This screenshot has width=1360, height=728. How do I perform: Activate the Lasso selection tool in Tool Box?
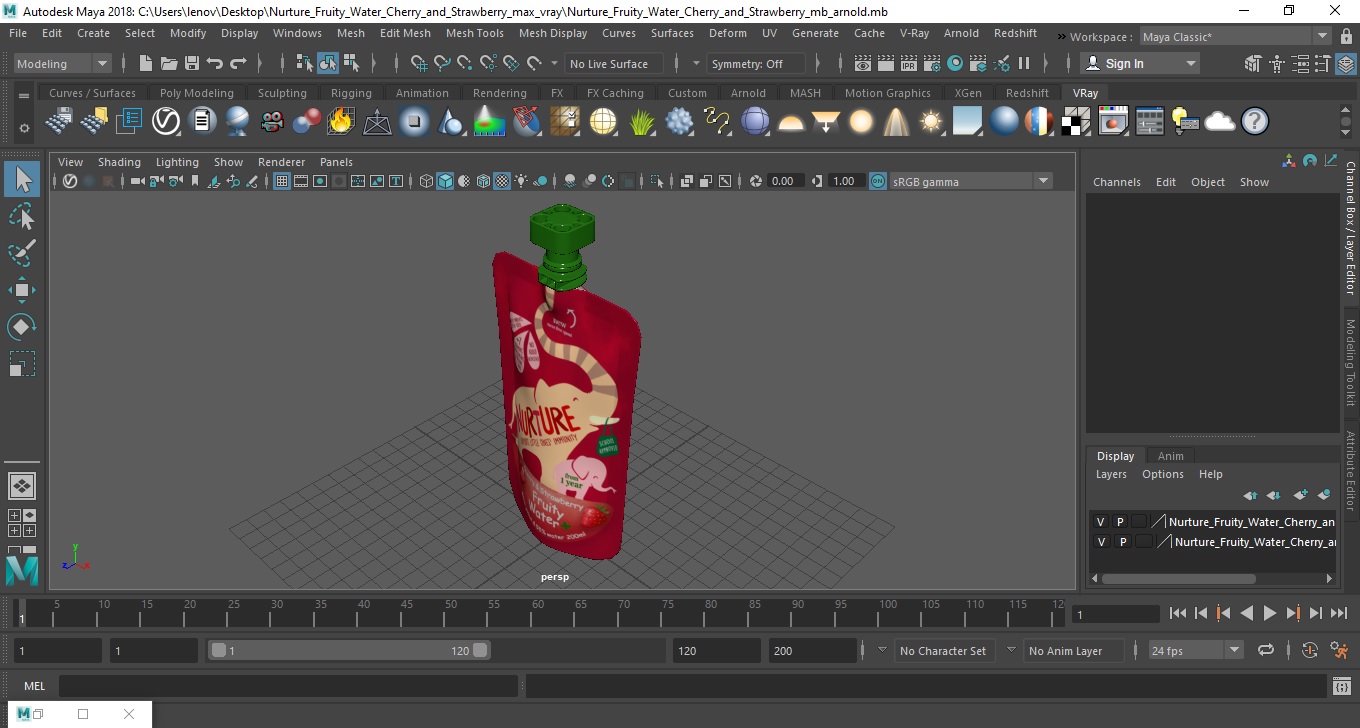[x=22, y=216]
